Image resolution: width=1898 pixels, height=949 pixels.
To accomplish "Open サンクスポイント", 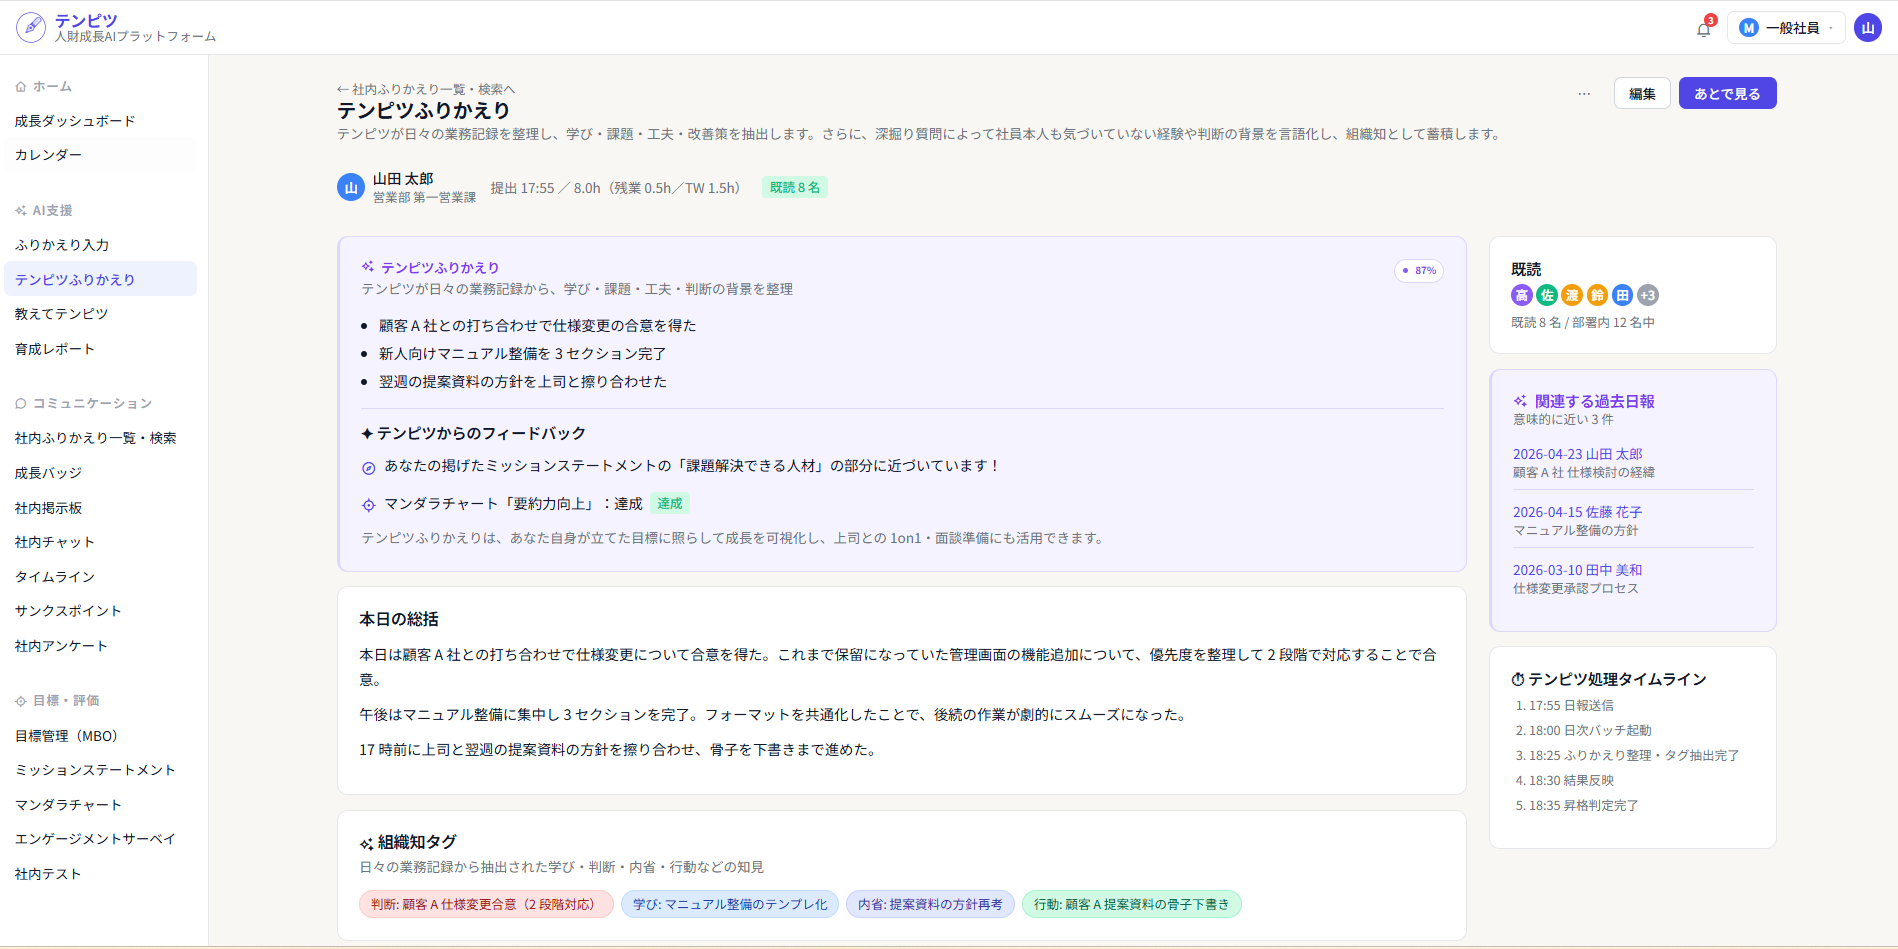I will [x=100, y=611].
